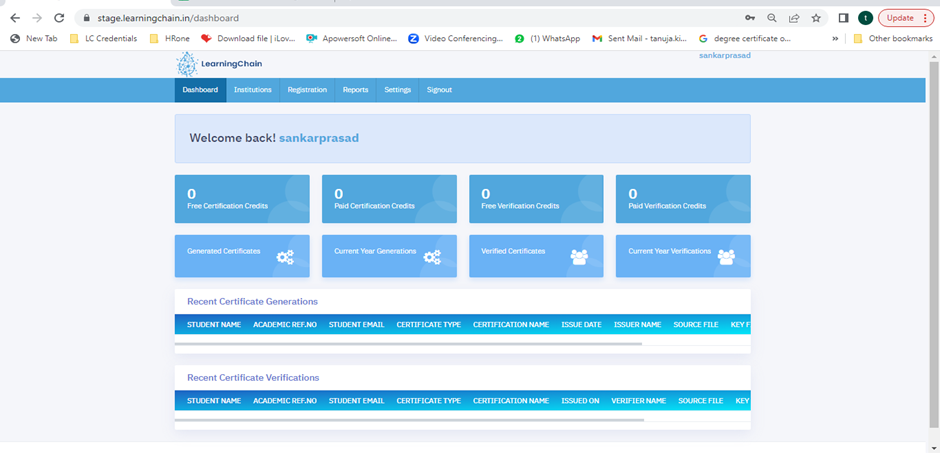The height and width of the screenshot is (453, 940).
Task: Go to the Reports menu
Action: [x=355, y=90]
